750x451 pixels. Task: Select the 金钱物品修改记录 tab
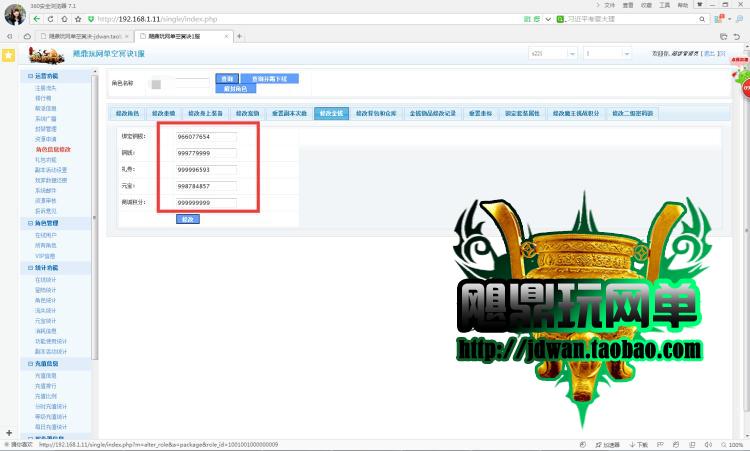tap(432, 113)
